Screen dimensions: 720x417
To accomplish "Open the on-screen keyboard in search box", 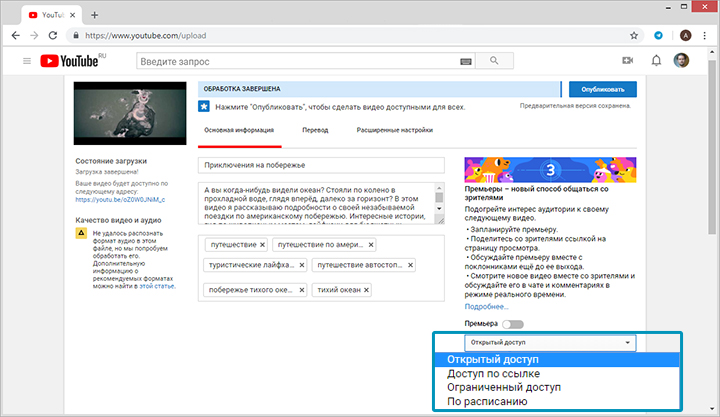I will [x=466, y=62].
